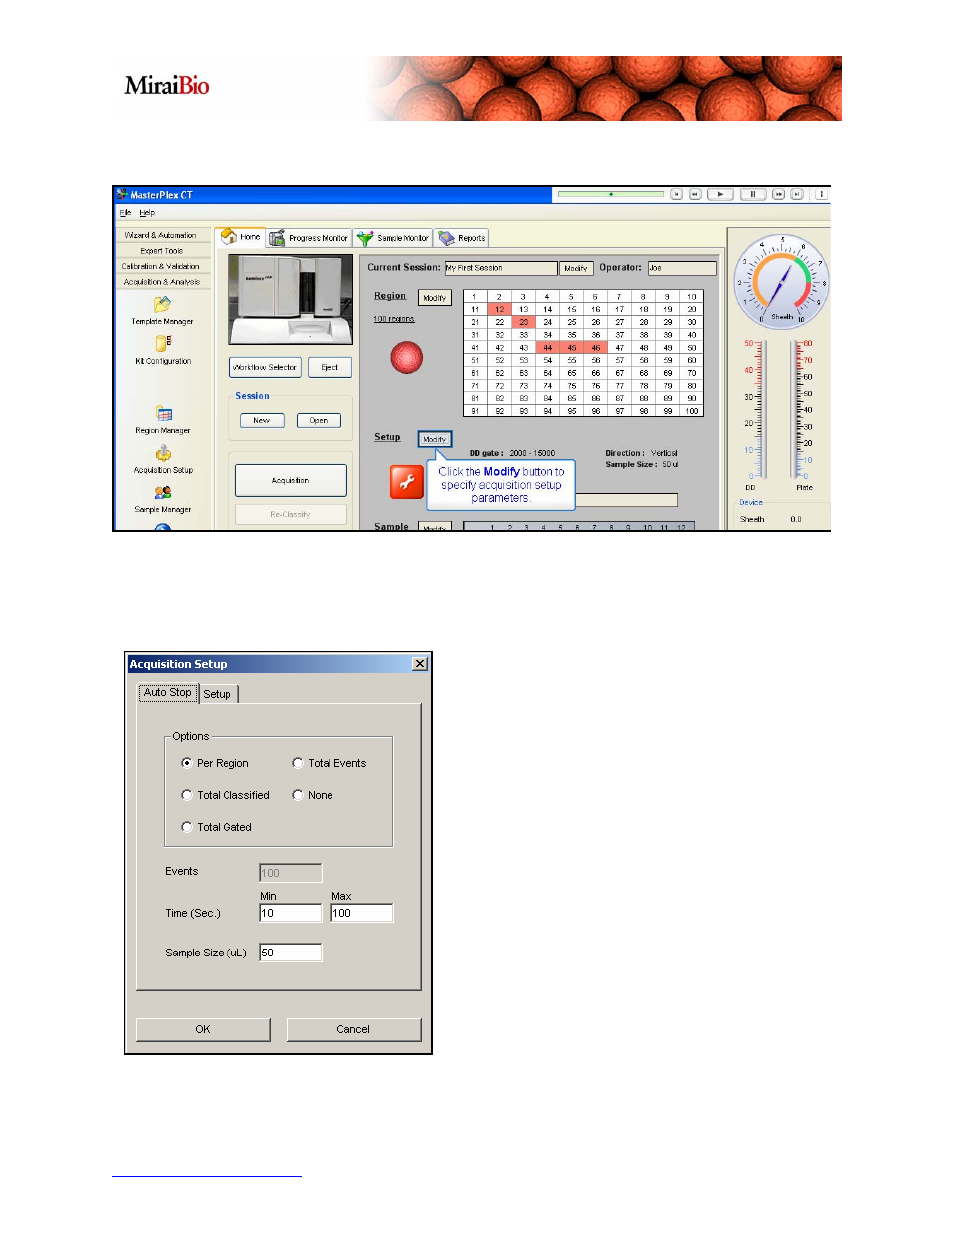This screenshot has width=954, height=1235.
Task: Click the Acquisition button
Action: (291, 480)
